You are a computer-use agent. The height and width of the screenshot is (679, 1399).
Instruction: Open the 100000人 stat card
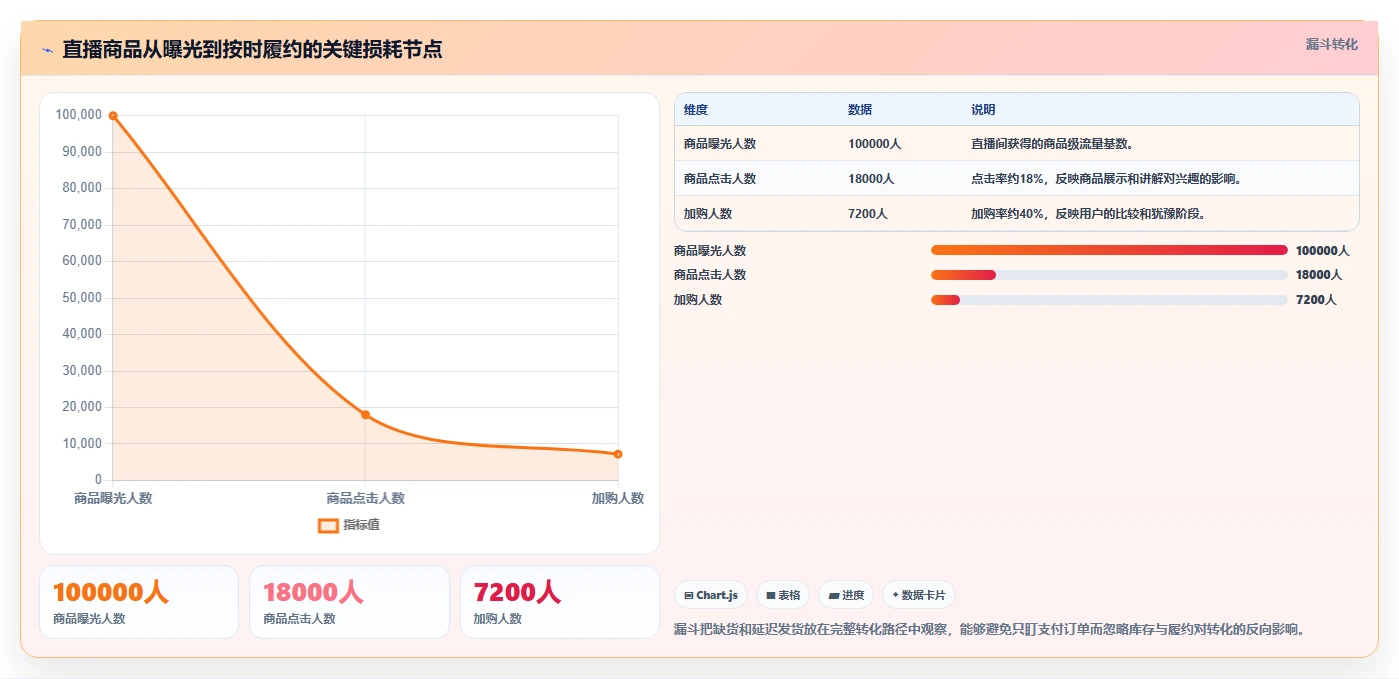click(x=139, y=602)
